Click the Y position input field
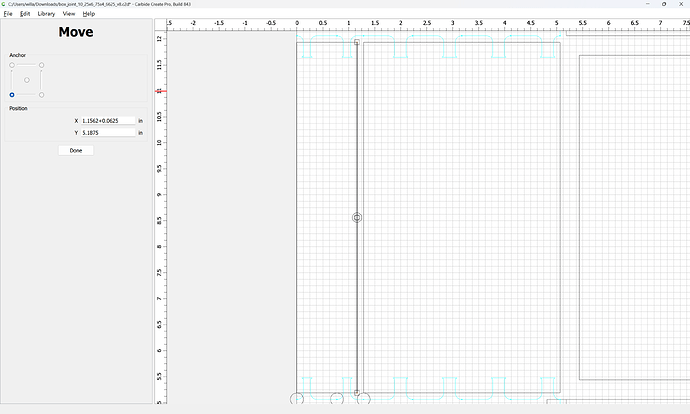 tap(108, 132)
